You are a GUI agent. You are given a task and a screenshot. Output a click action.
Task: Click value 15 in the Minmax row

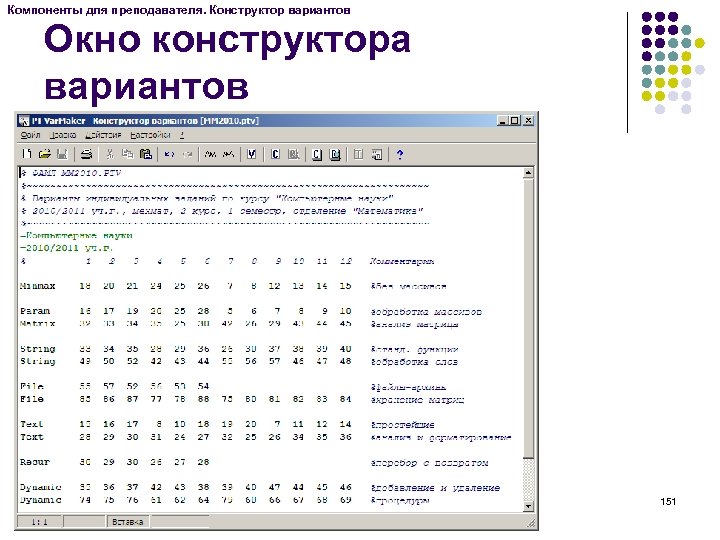point(345,286)
